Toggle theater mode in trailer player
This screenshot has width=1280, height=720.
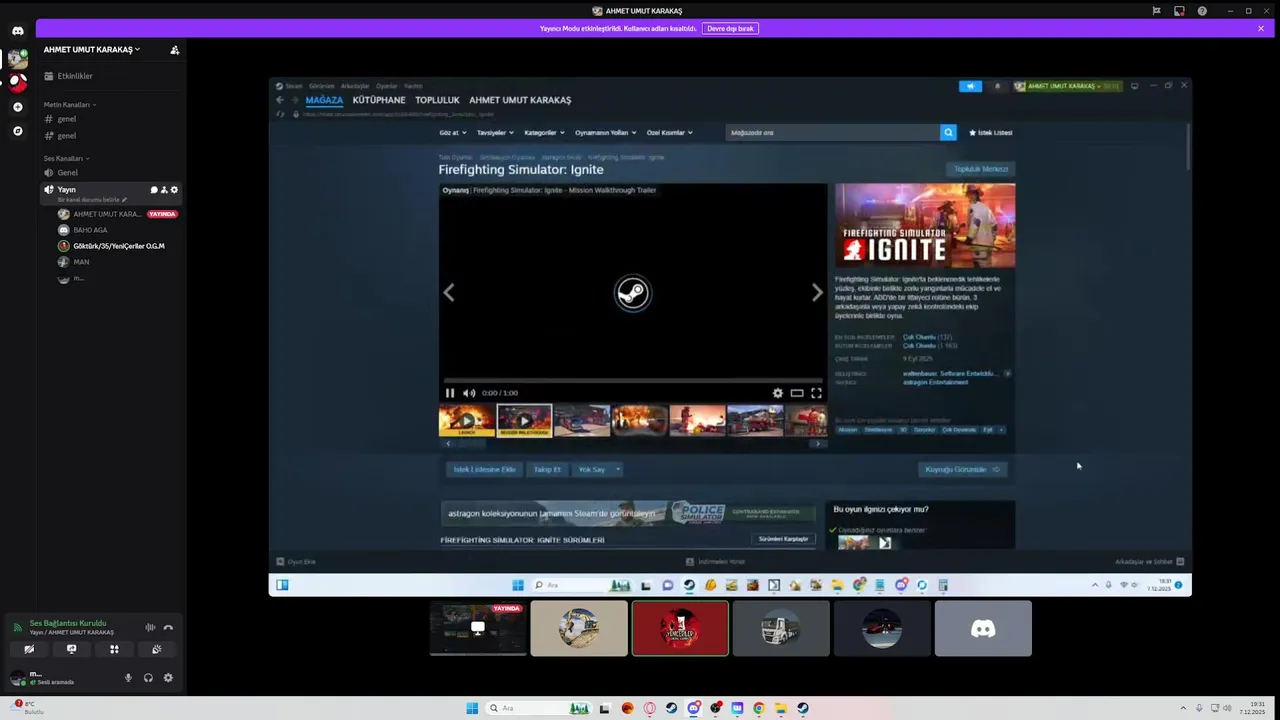(797, 393)
